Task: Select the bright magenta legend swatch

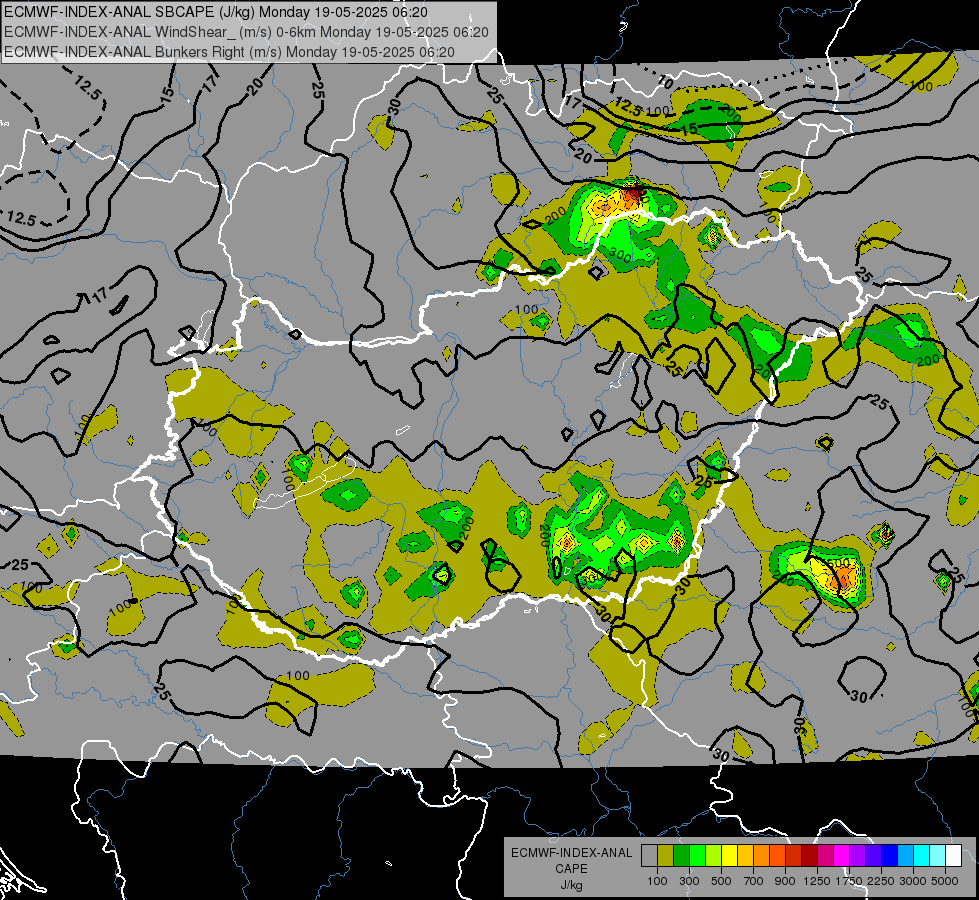Action: [842, 856]
